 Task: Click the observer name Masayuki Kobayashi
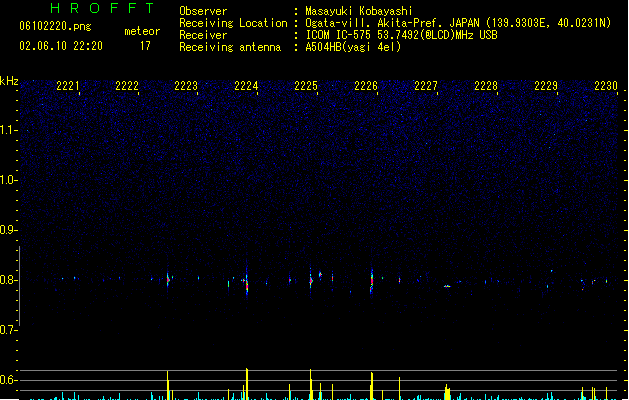click(x=359, y=11)
